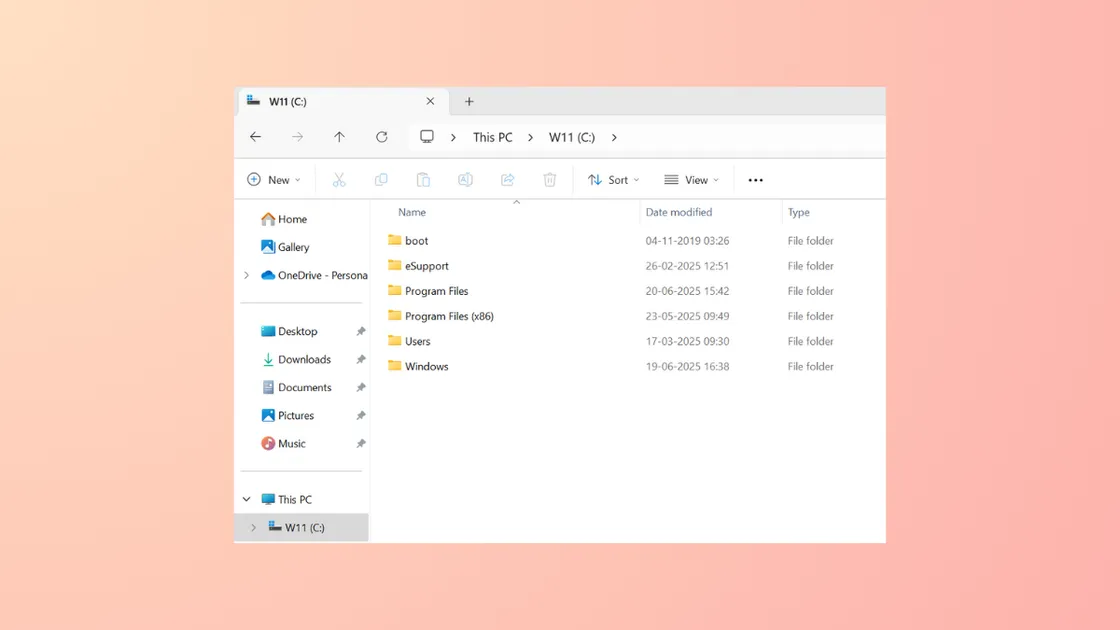Open Home from the sidebar
The height and width of the screenshot is (630, 1120).
pos(290,219)
